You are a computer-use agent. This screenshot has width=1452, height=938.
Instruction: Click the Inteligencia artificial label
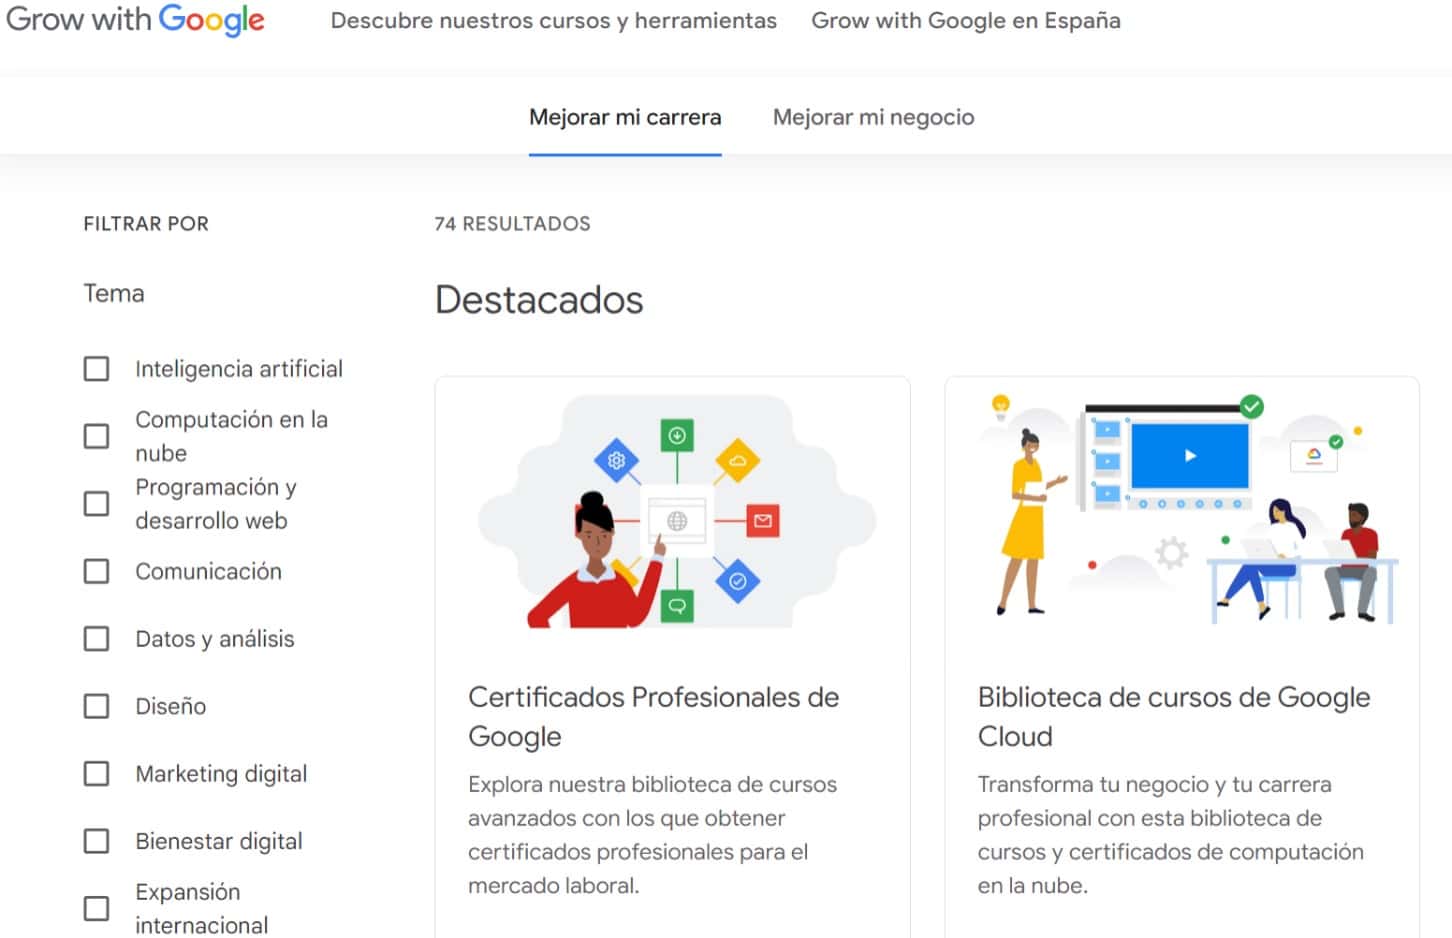[239, 369]
